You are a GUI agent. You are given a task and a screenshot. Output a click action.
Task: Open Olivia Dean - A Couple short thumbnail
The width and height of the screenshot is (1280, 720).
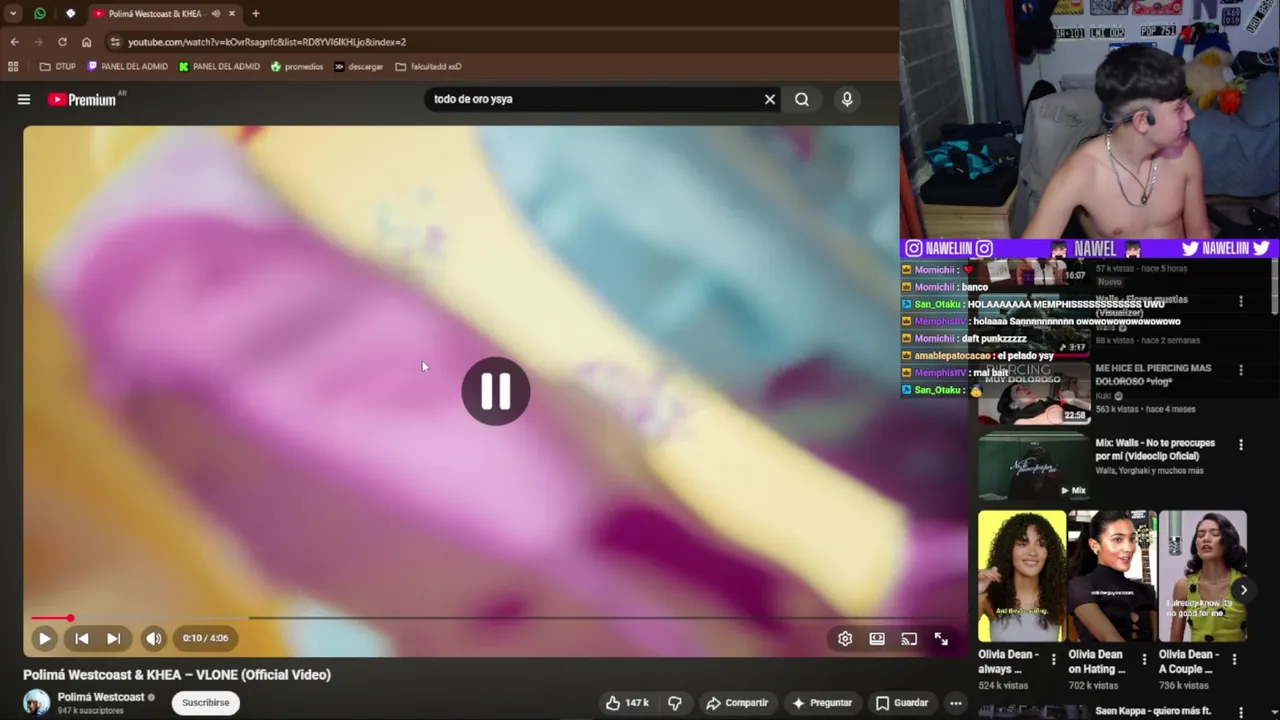click(x=1203, y=576)
